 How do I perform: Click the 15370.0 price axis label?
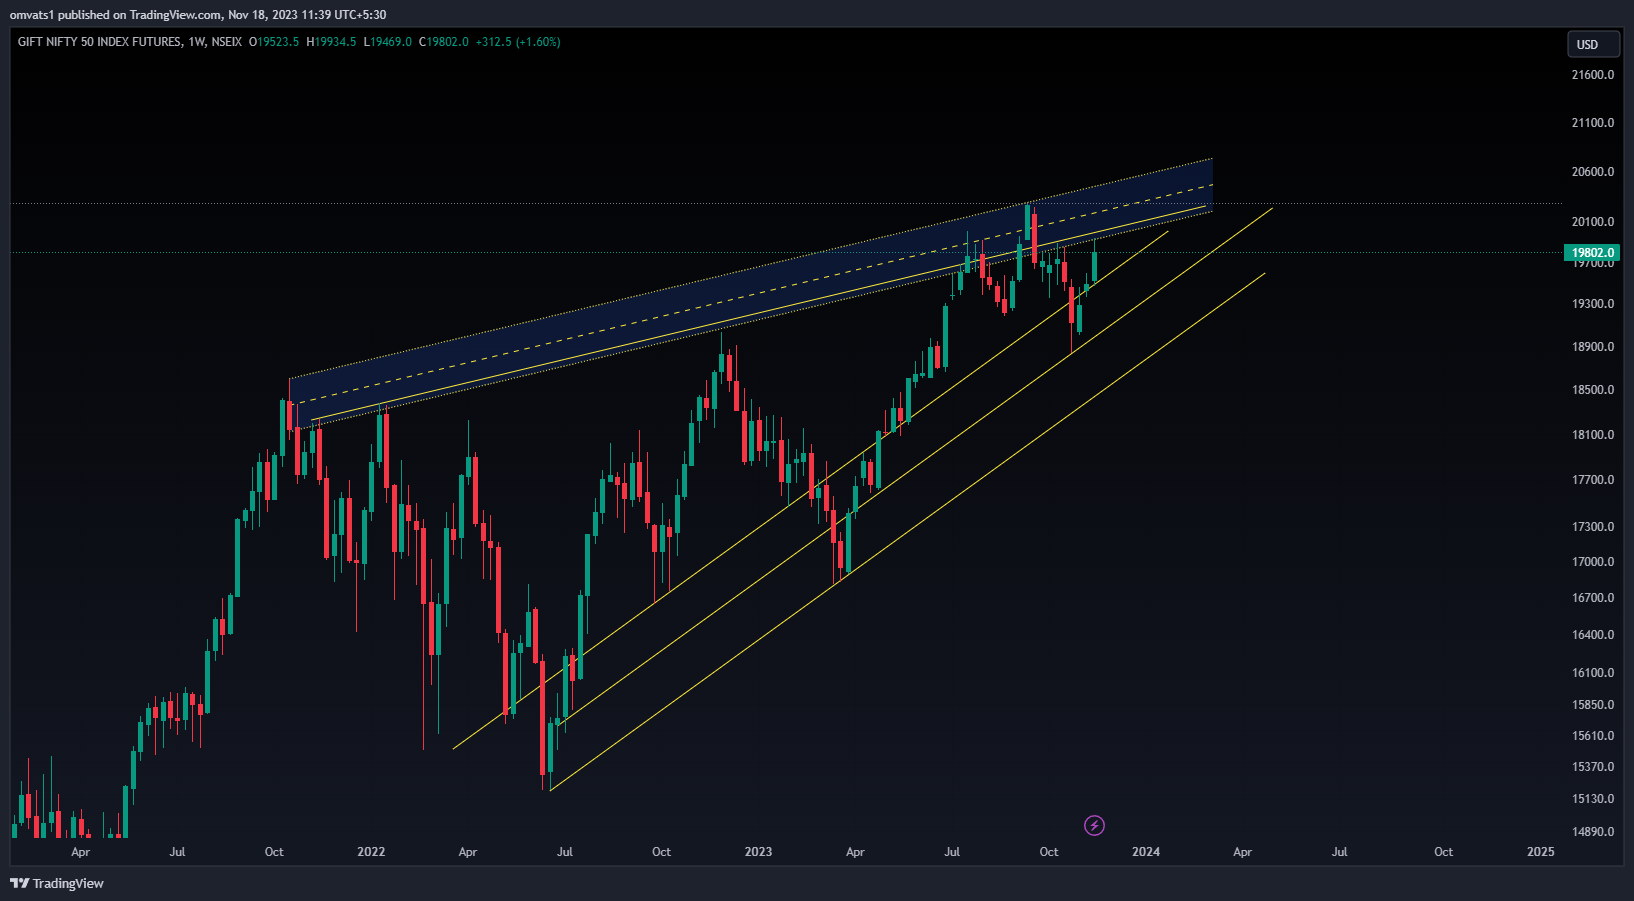[1593, 767]
